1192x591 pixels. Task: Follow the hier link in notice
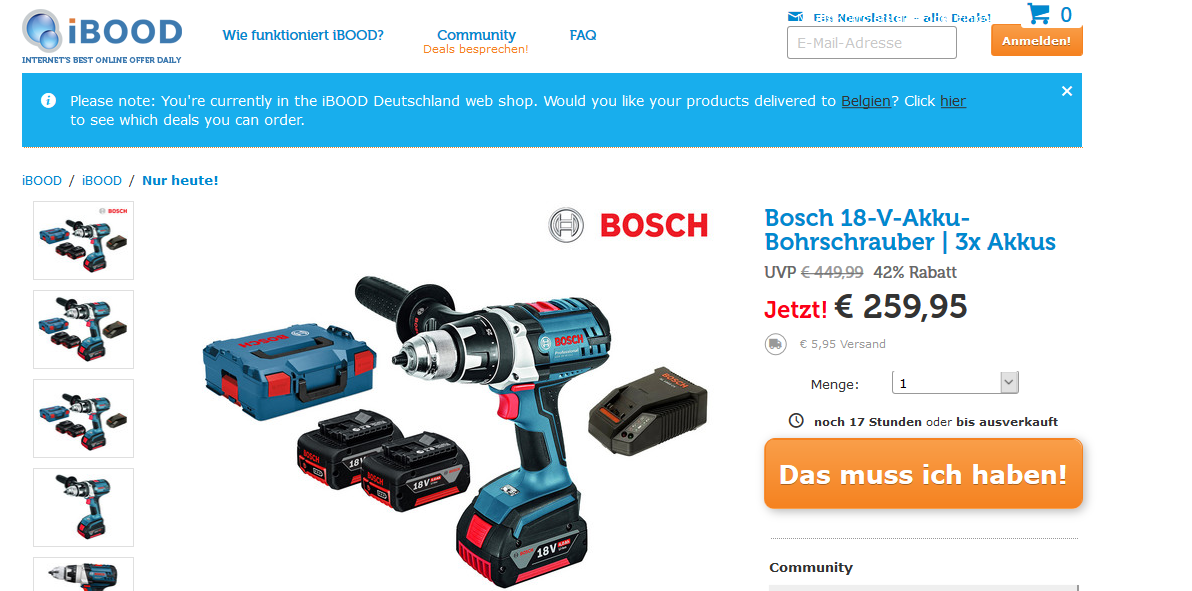point(953,101)
